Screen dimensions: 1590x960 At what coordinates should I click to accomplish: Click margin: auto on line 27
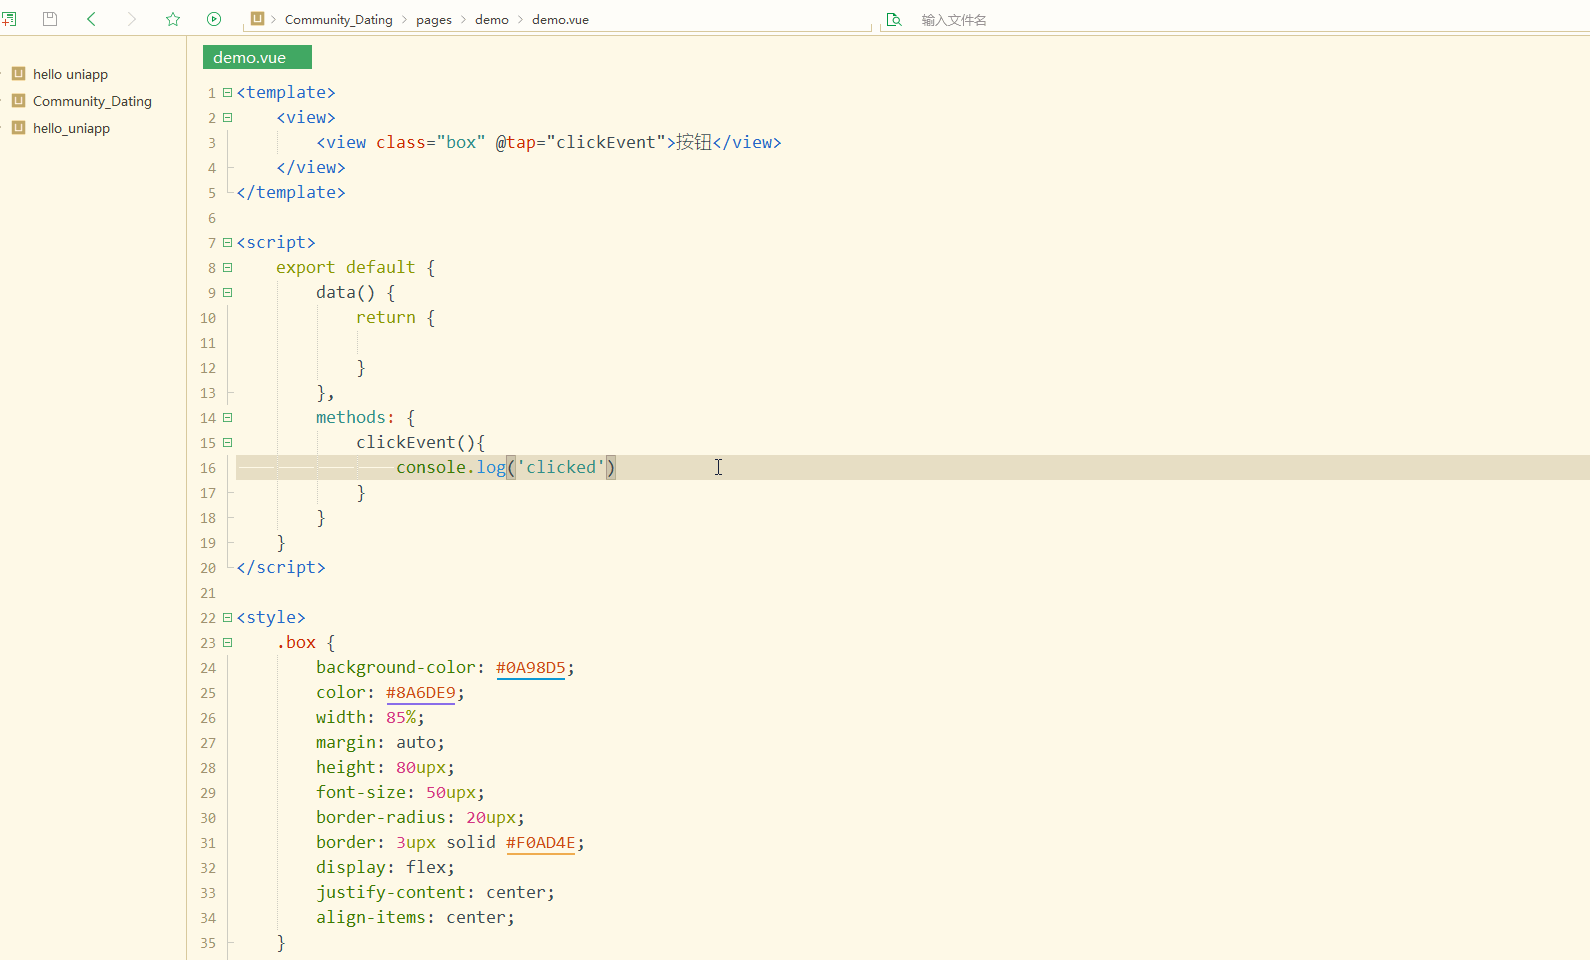pyautogui.click(x=380, y=742)
